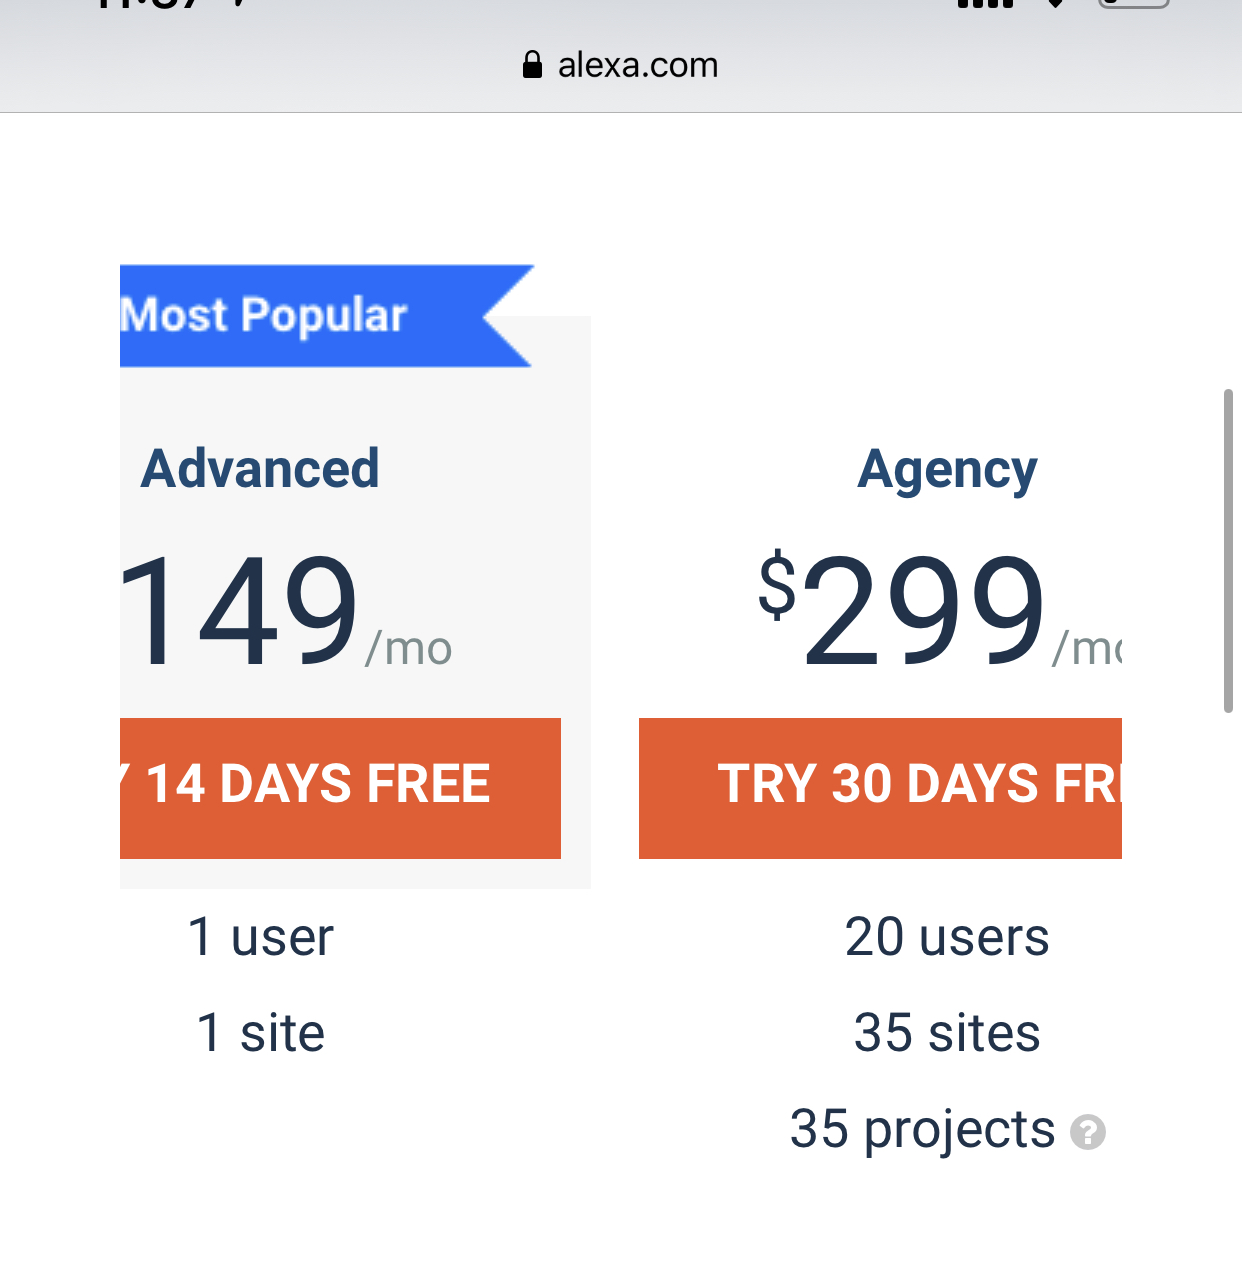Tap the signal bars in the status bar

tap(985, 3)
